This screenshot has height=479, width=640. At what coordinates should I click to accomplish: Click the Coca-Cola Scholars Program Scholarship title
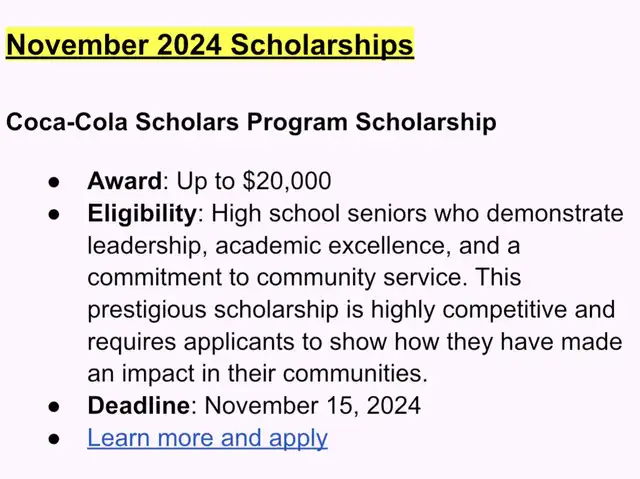pyautogui.click(x=251, y=122)
